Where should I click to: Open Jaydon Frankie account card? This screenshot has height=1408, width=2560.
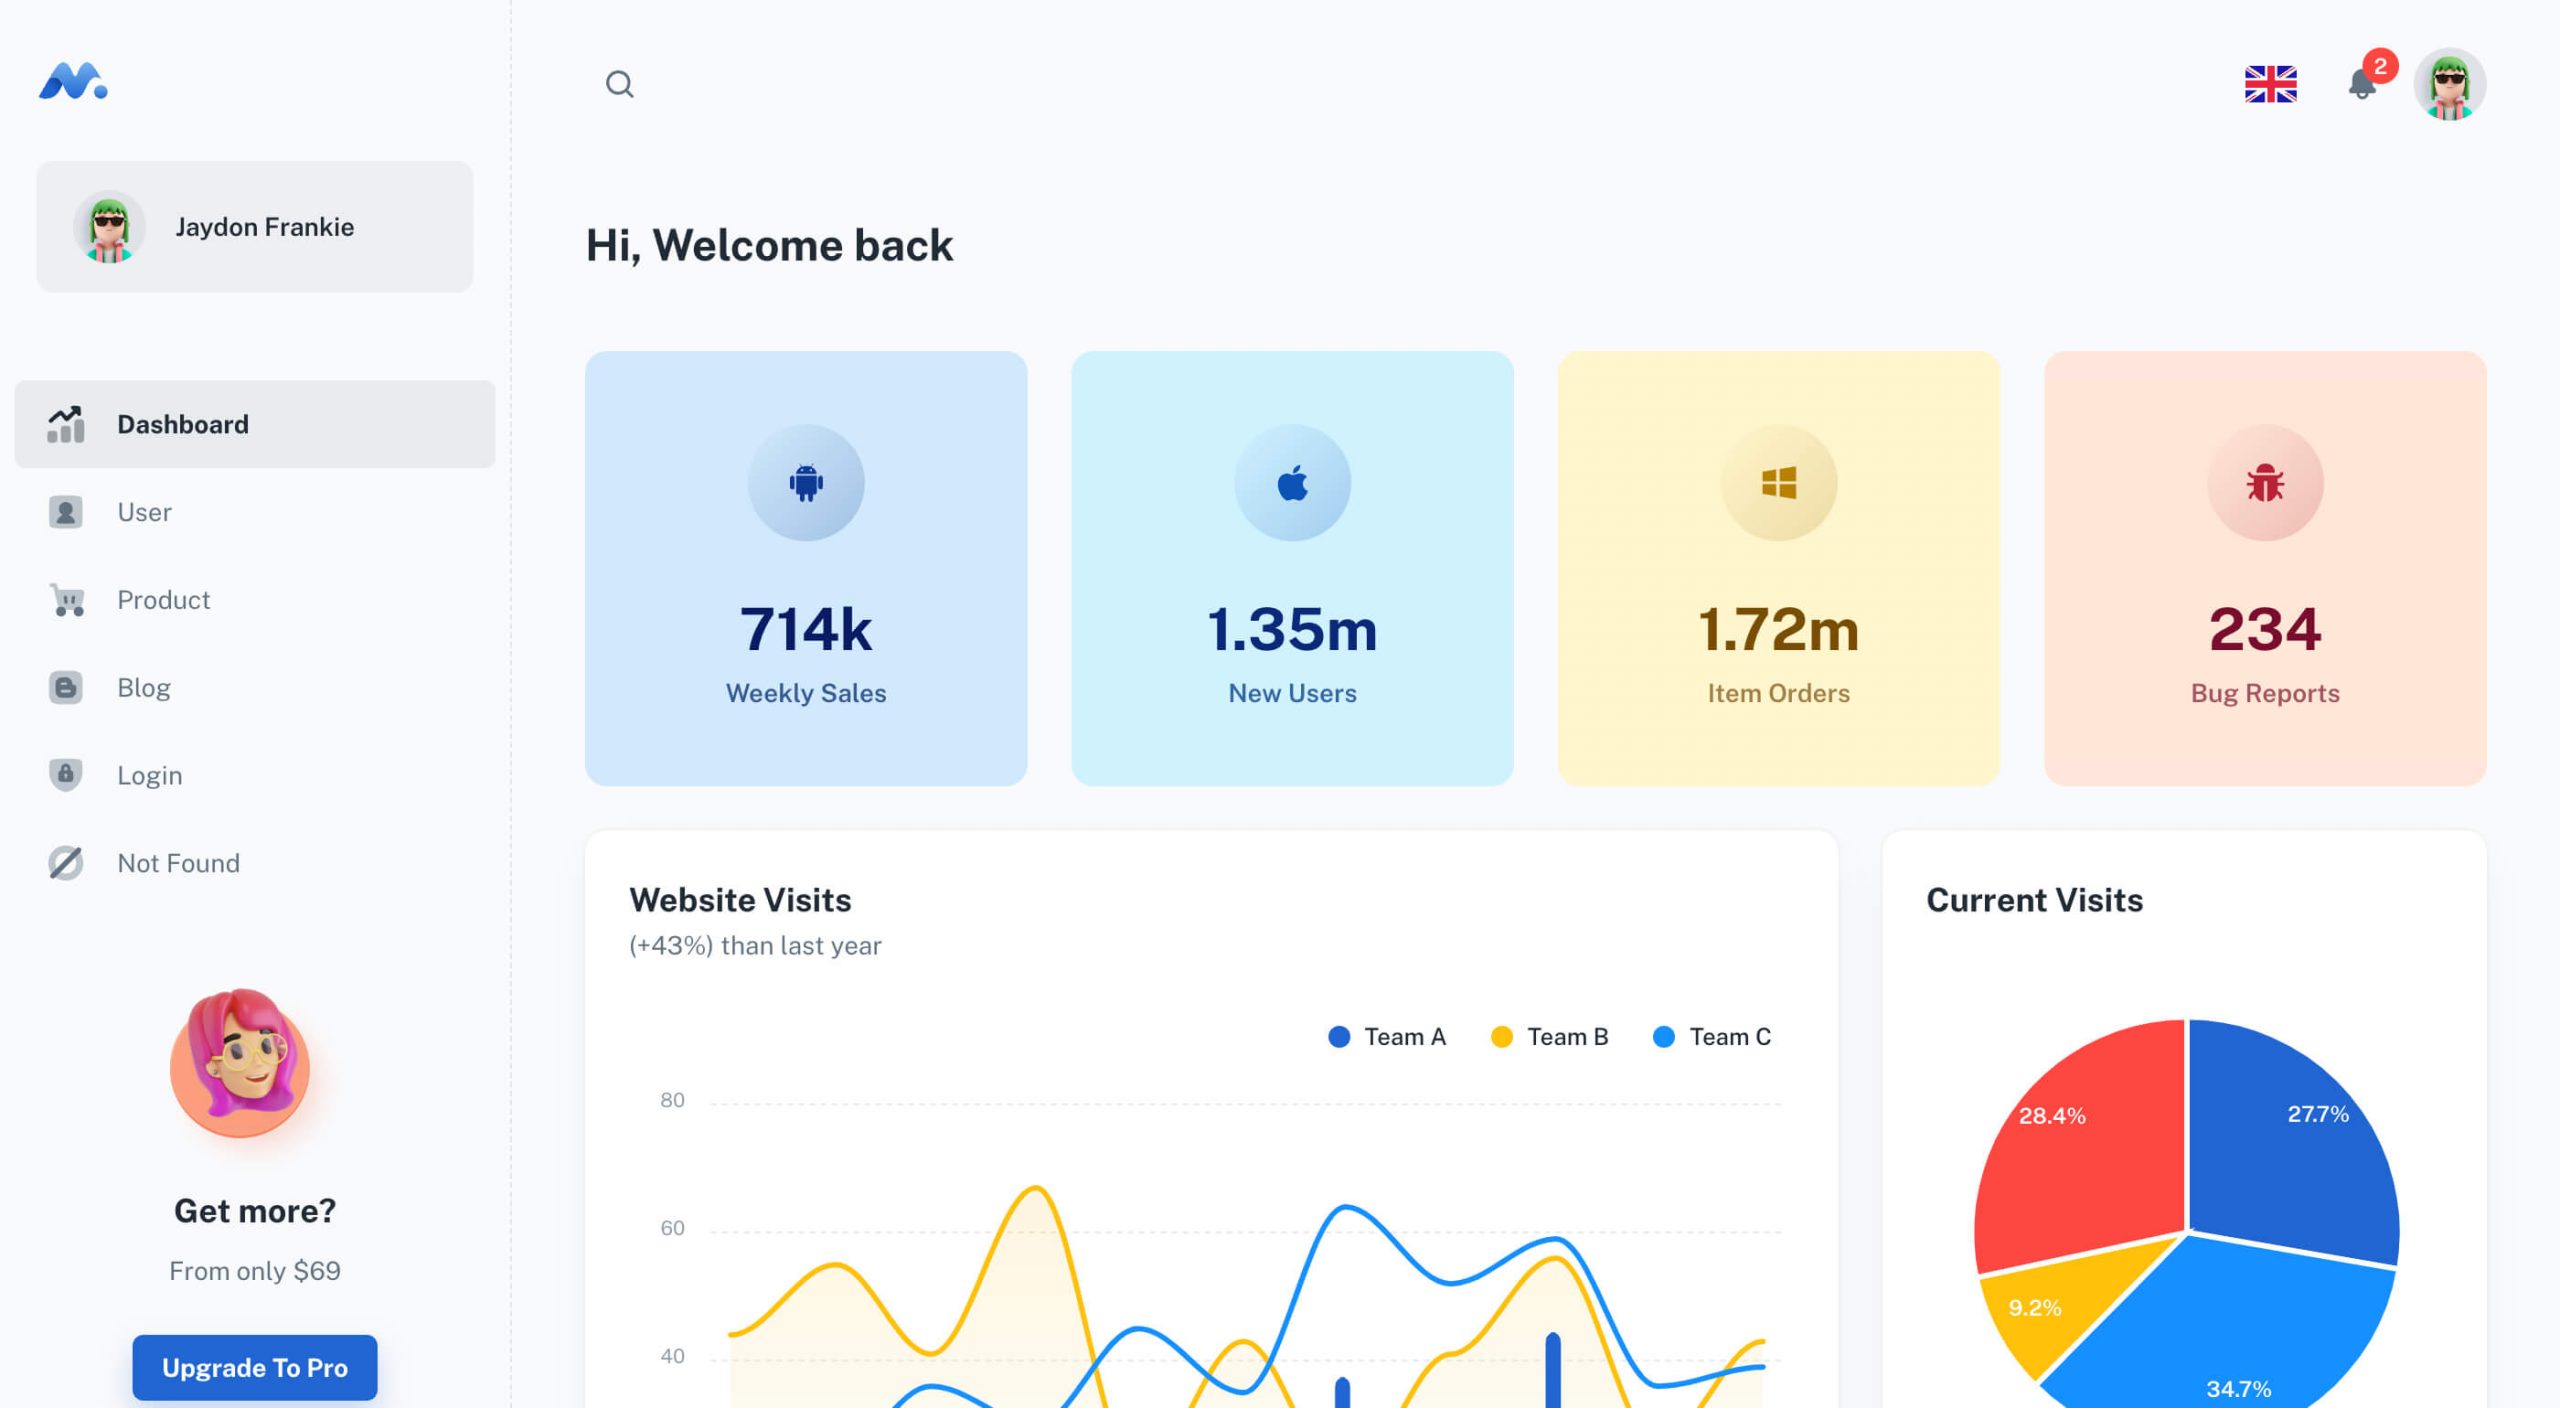[255, 227]
